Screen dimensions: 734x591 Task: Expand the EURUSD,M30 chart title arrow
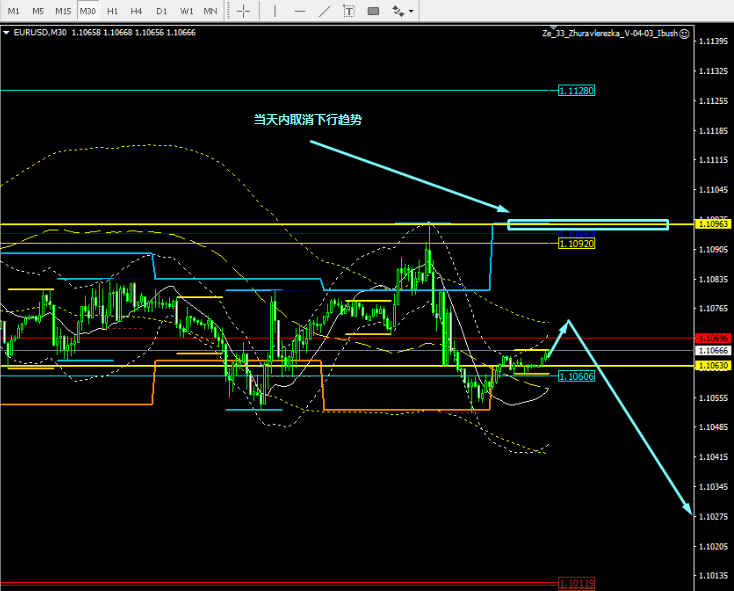[6, 33]
